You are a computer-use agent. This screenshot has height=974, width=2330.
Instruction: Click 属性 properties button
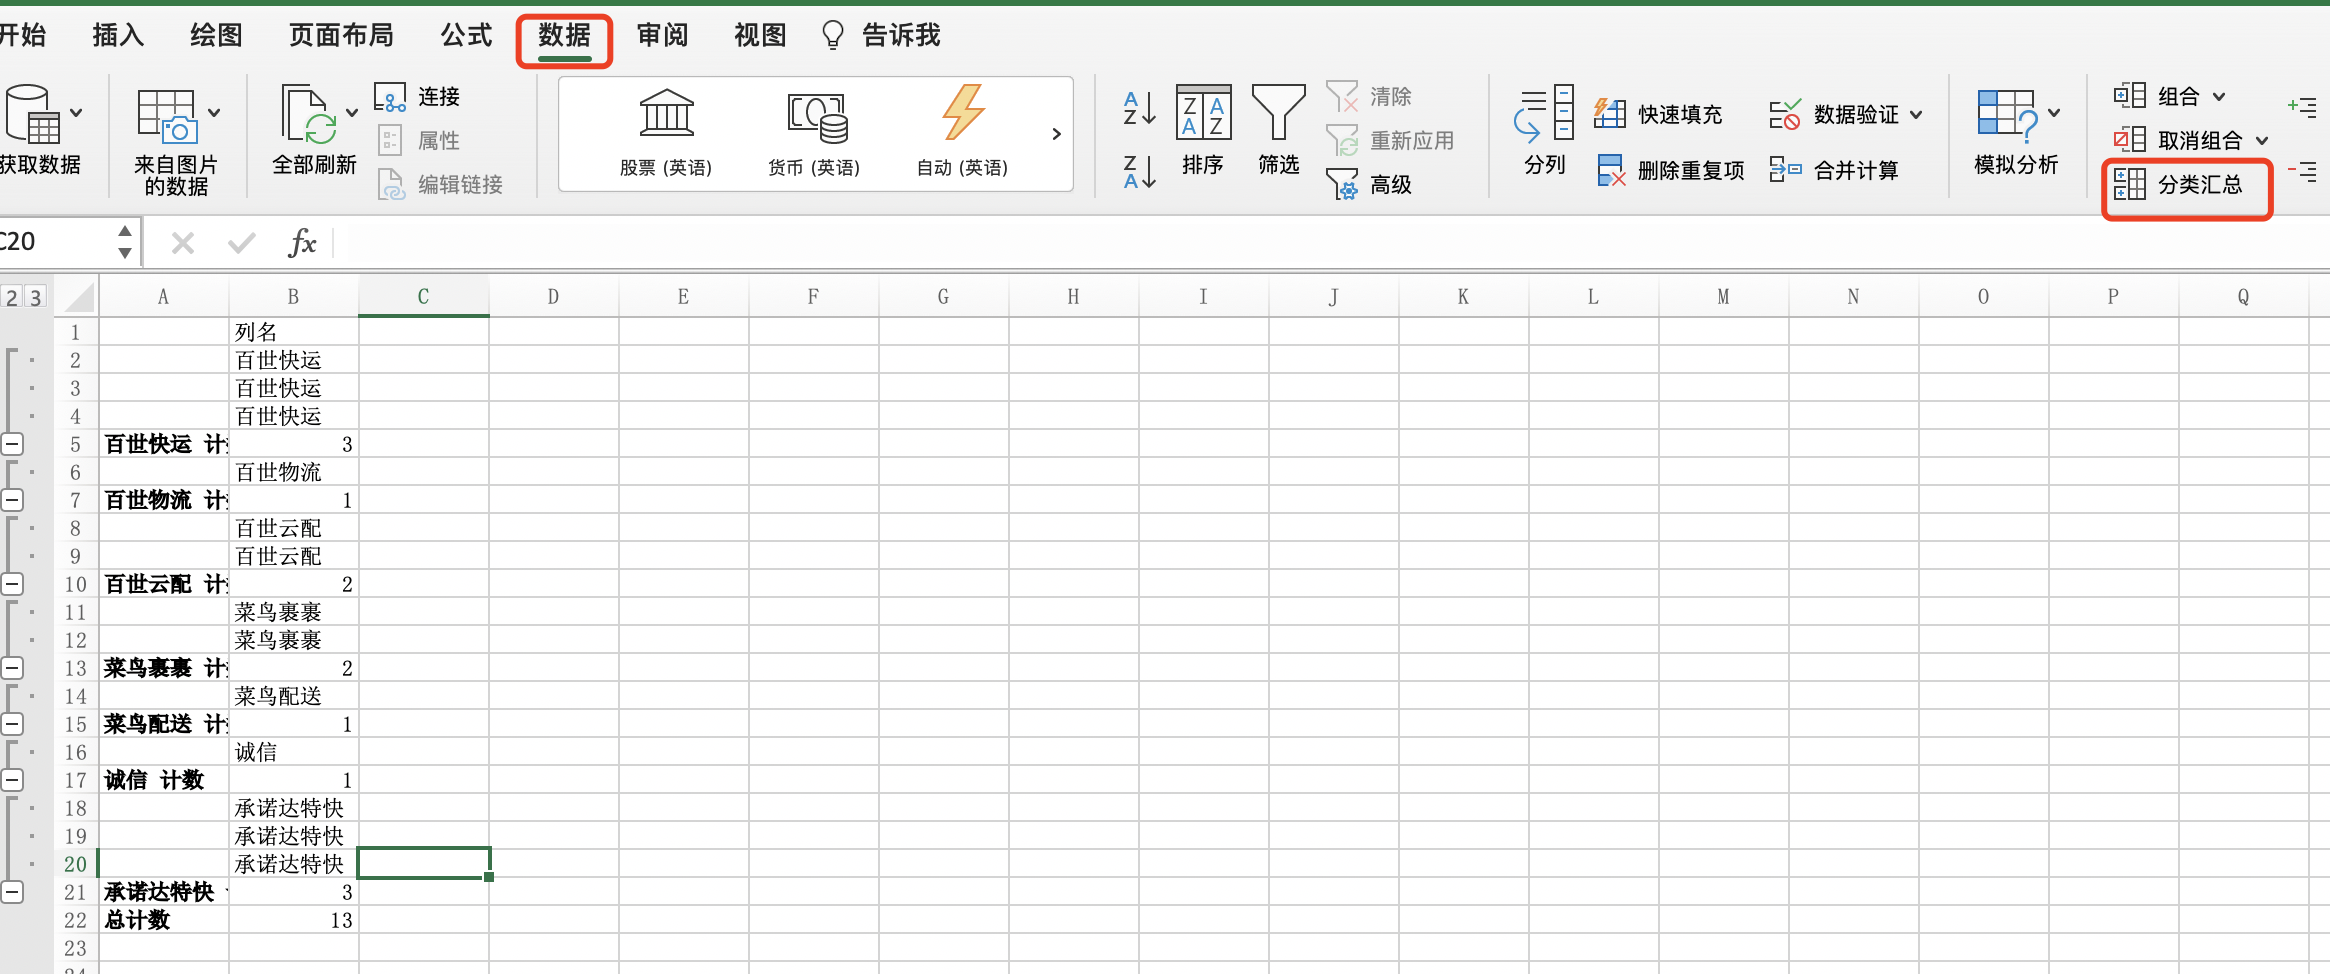tap(419, 140)
